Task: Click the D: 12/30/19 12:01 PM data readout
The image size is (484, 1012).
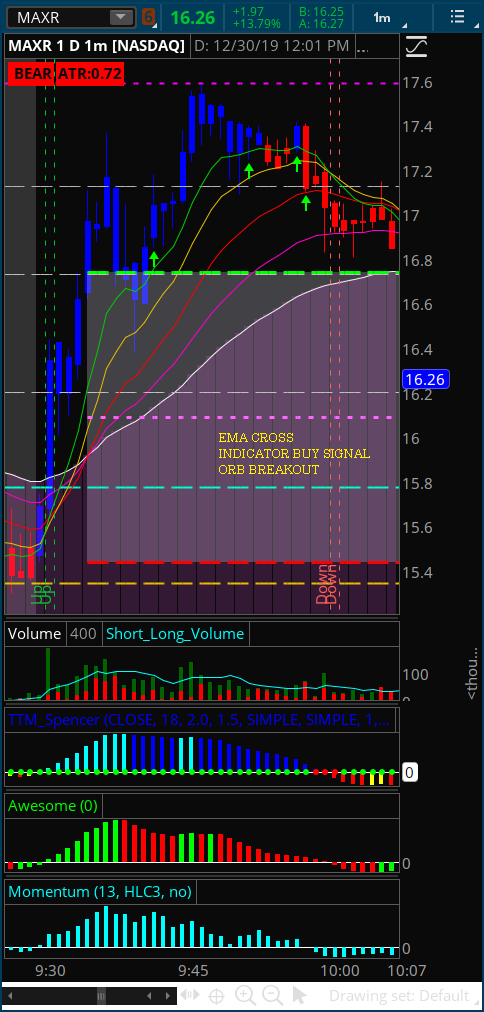Action: tap(271, 46)
